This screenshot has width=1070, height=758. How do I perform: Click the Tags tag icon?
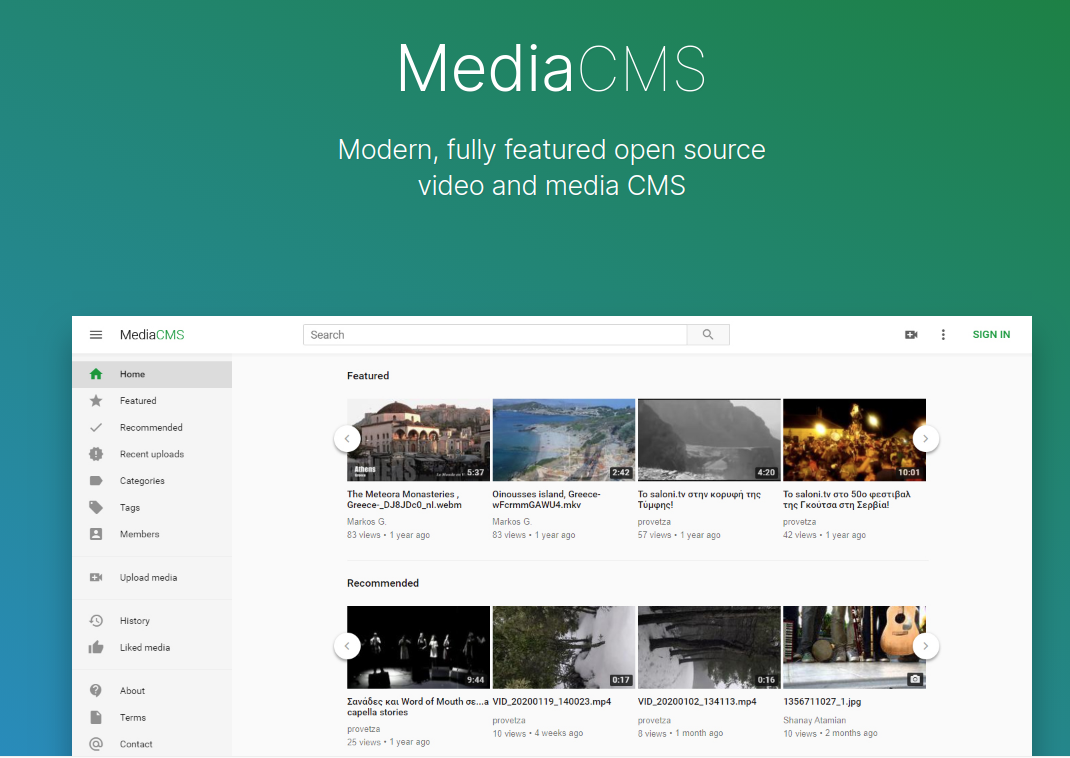point(96,508)
